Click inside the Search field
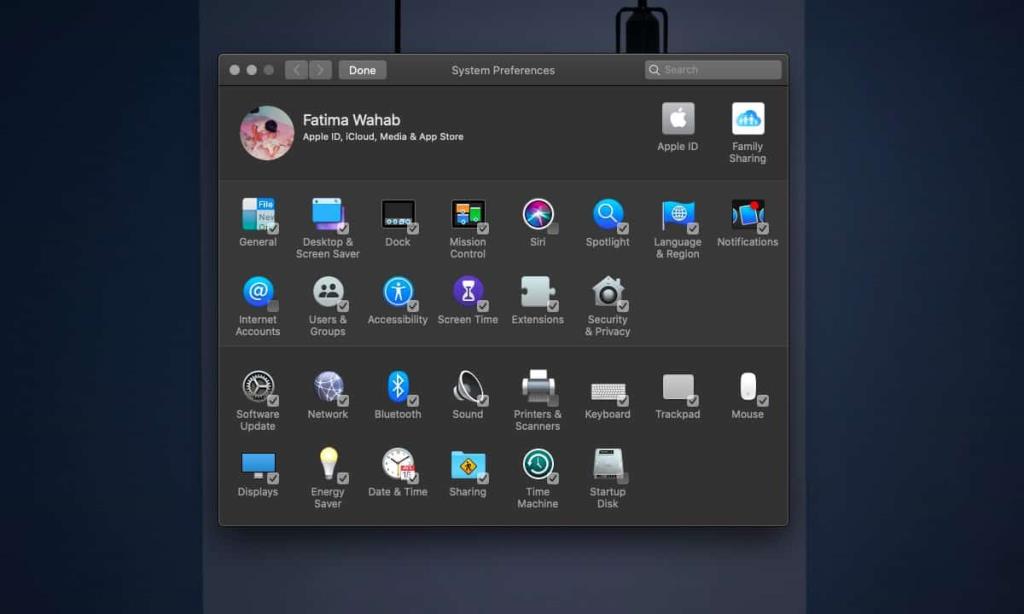 [712, 69]
